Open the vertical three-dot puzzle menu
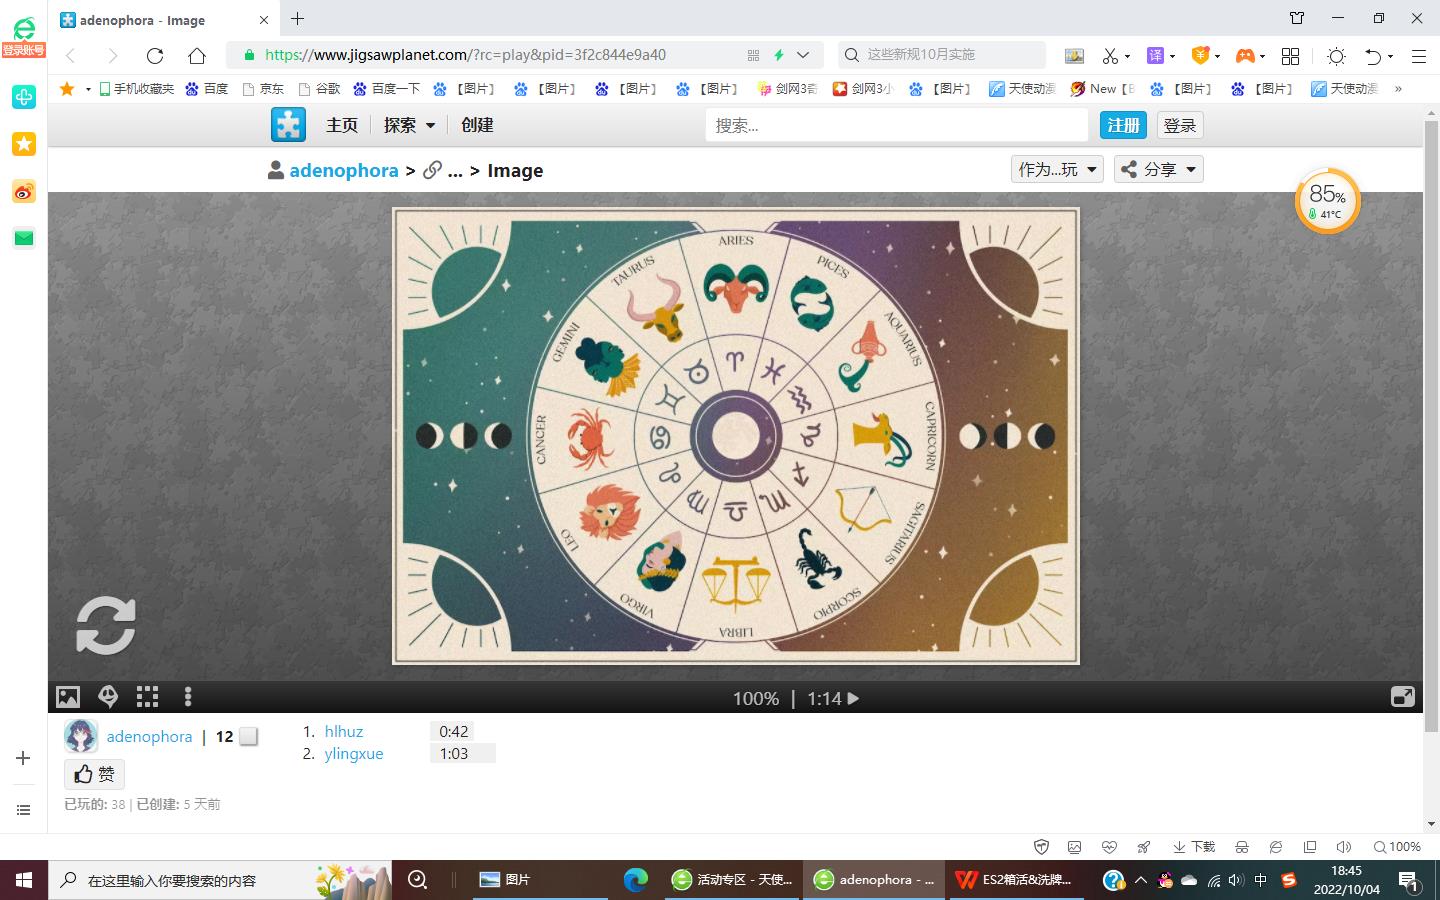 188,697
